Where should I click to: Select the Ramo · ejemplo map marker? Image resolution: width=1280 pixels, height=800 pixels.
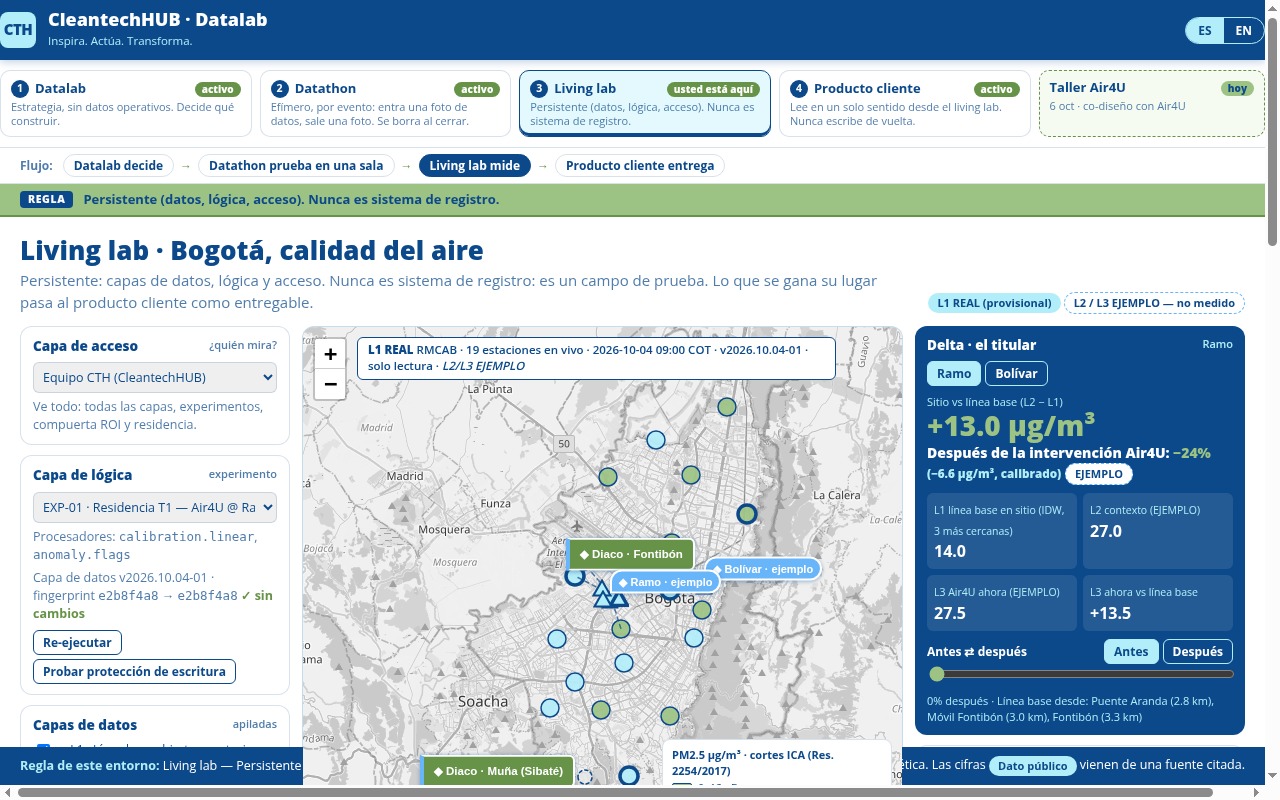[665, 582]
